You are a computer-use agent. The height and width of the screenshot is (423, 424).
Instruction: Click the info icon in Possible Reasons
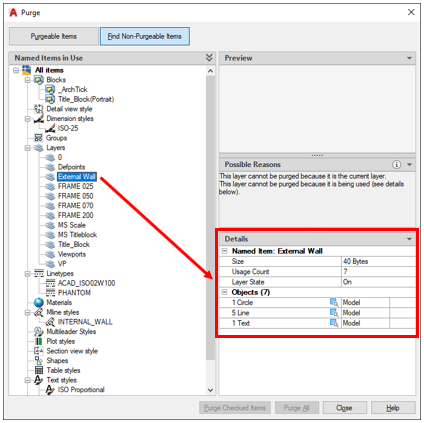[x=396, y=164]
